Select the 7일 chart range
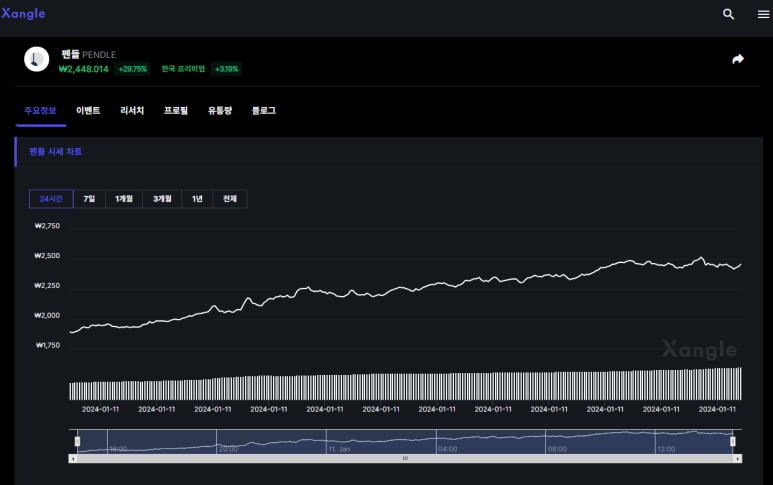The width and height of the screenshot is (773, 485). click(x=89, y=199)
